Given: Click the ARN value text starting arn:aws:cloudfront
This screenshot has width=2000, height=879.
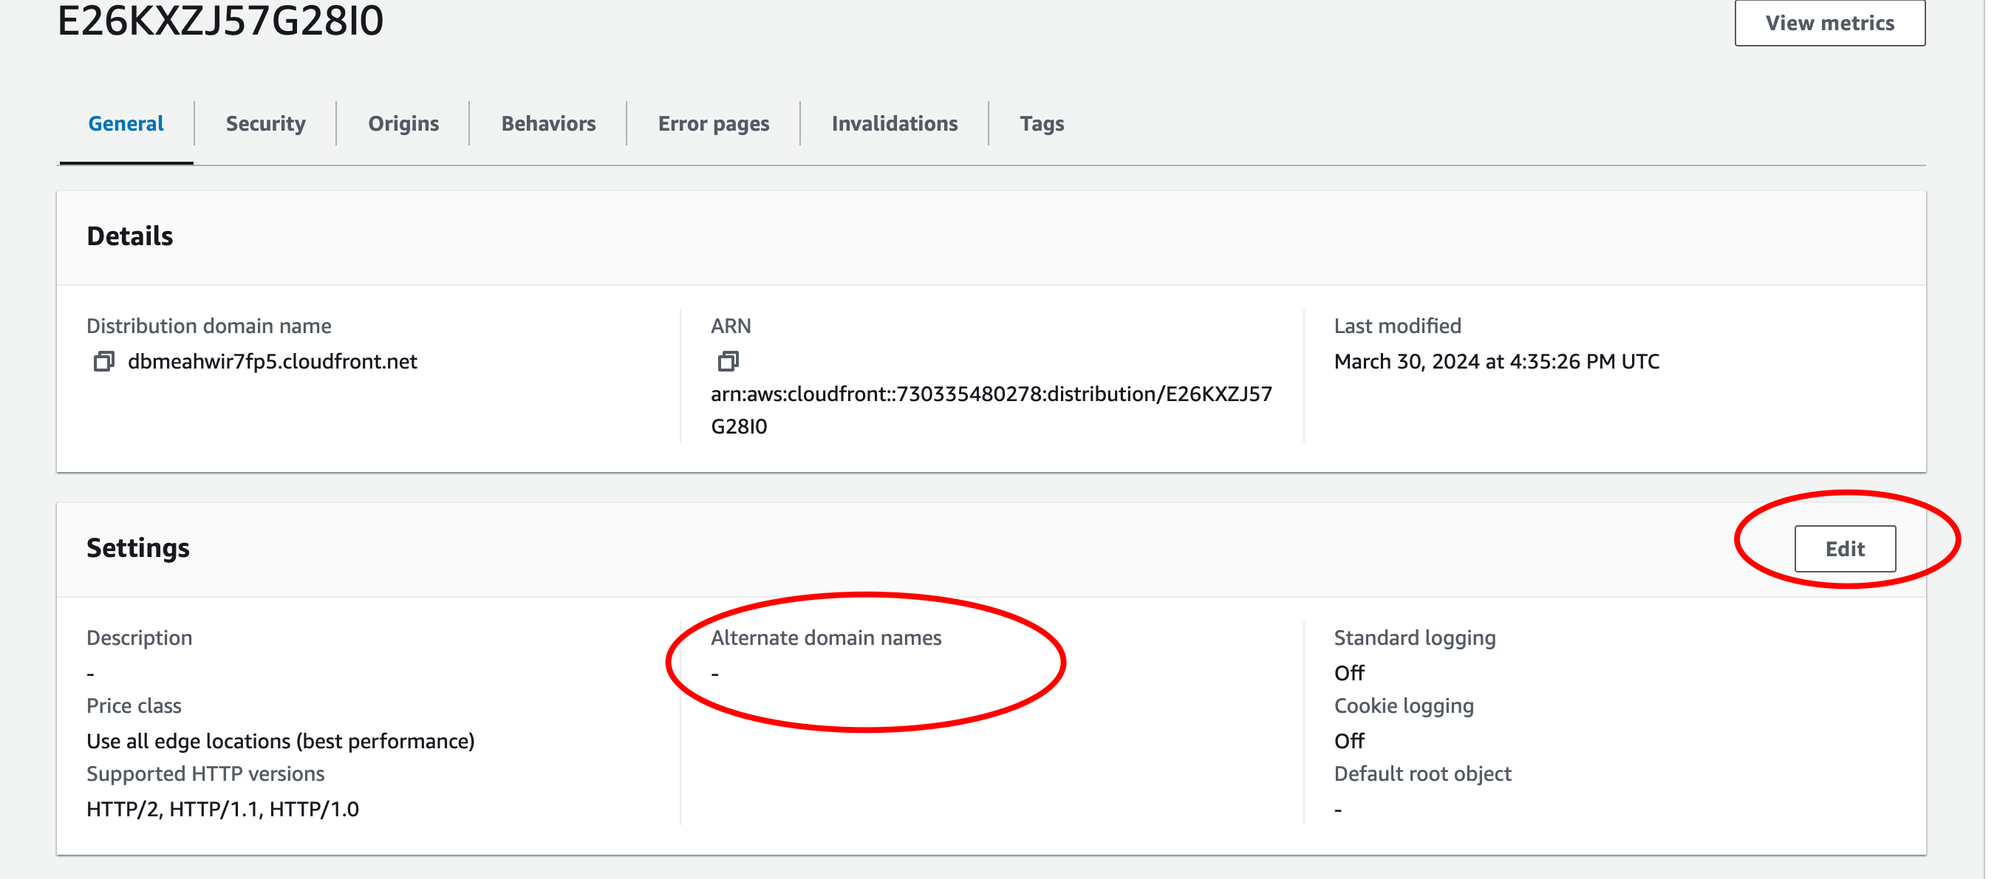Looking at the screenshot, I should click(x=990, y=395).
